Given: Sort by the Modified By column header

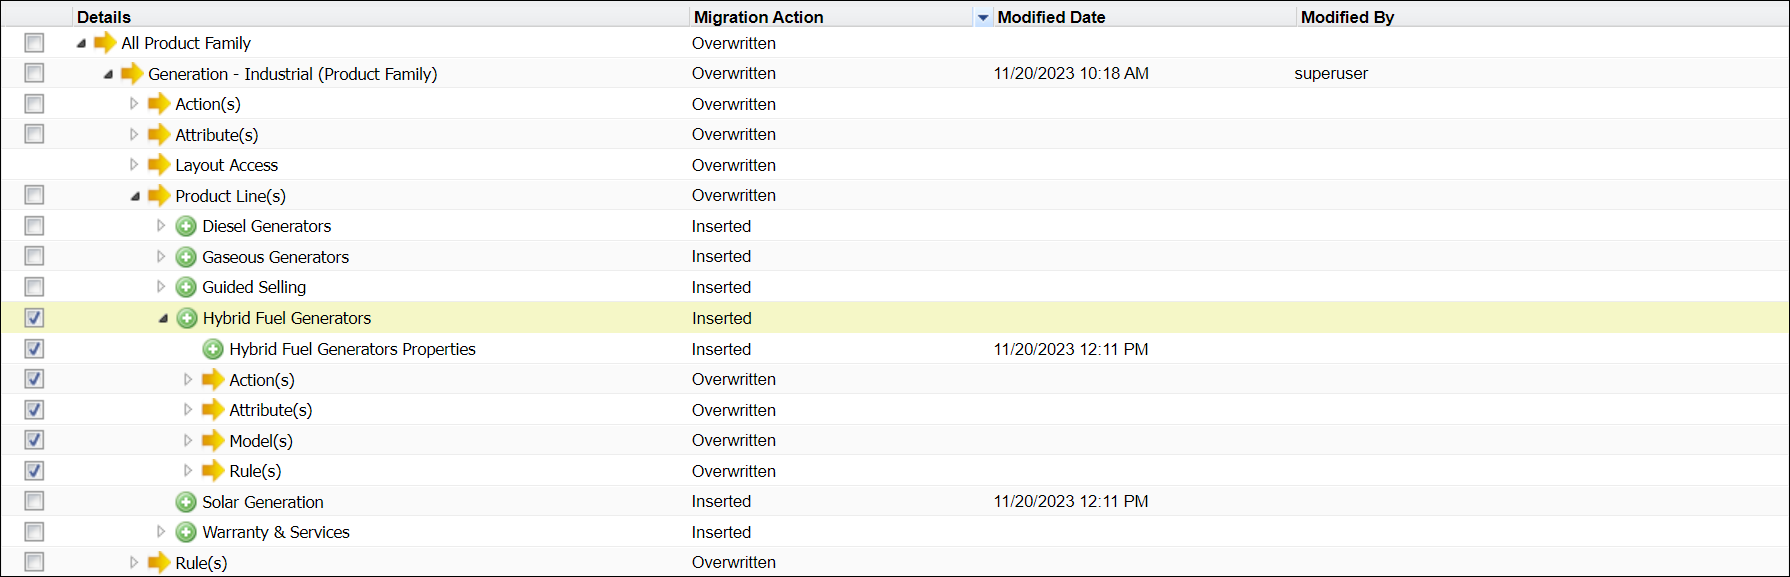Looking at the screenshot, I should point(1347,17).
